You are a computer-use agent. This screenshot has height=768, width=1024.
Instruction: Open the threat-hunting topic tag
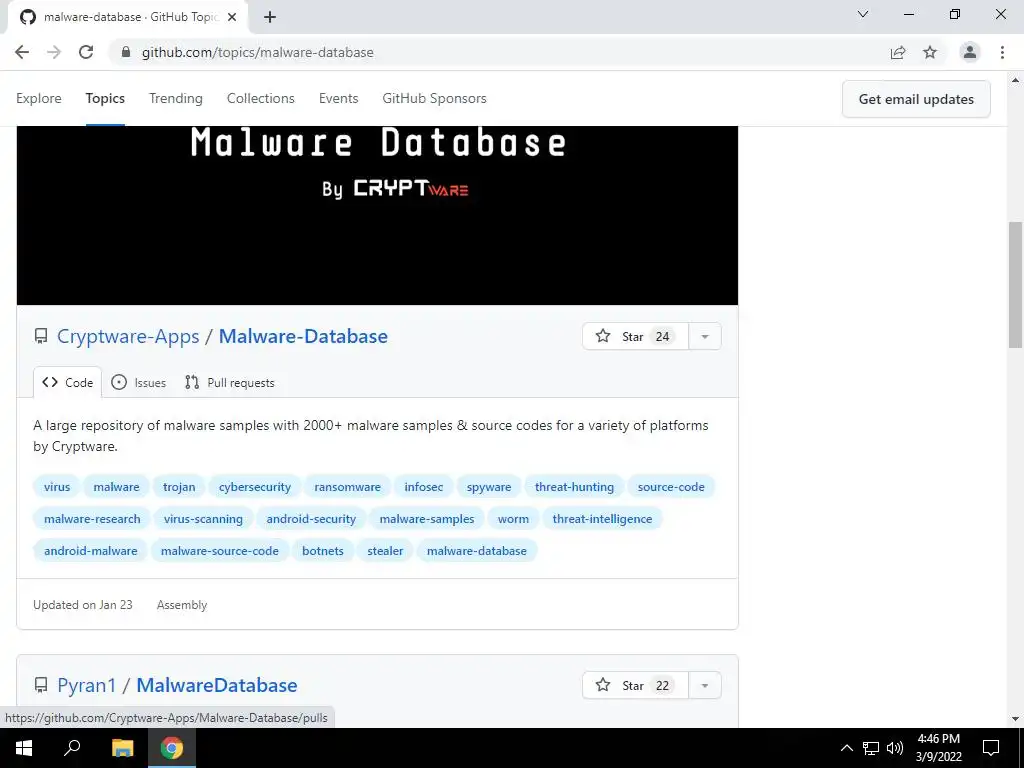574,487
